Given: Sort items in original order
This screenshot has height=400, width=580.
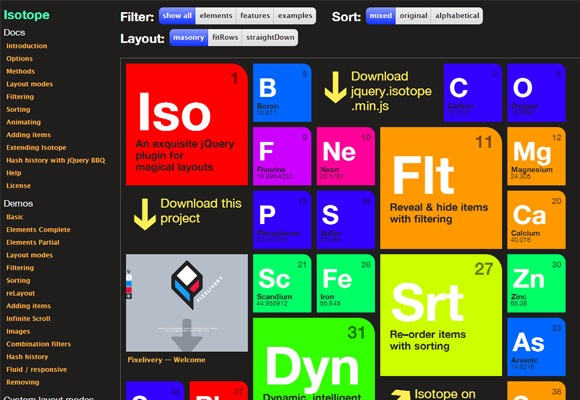Looking at the screenshot, I should [x=413, y=16].
